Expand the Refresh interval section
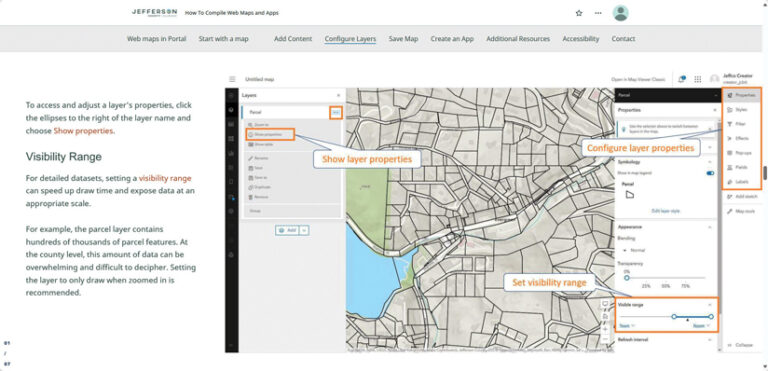The height and width of the screenshot is (371, 768). (710, 339)
